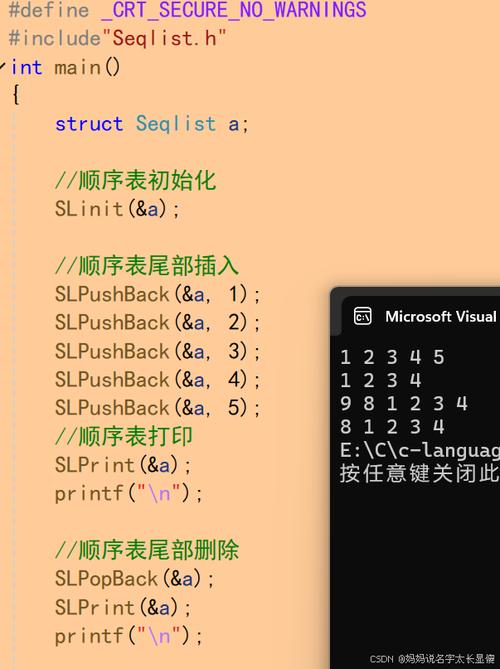Click the console path line E:\C\c-languag
The image size is (500, 669).
tap(420, 451)
